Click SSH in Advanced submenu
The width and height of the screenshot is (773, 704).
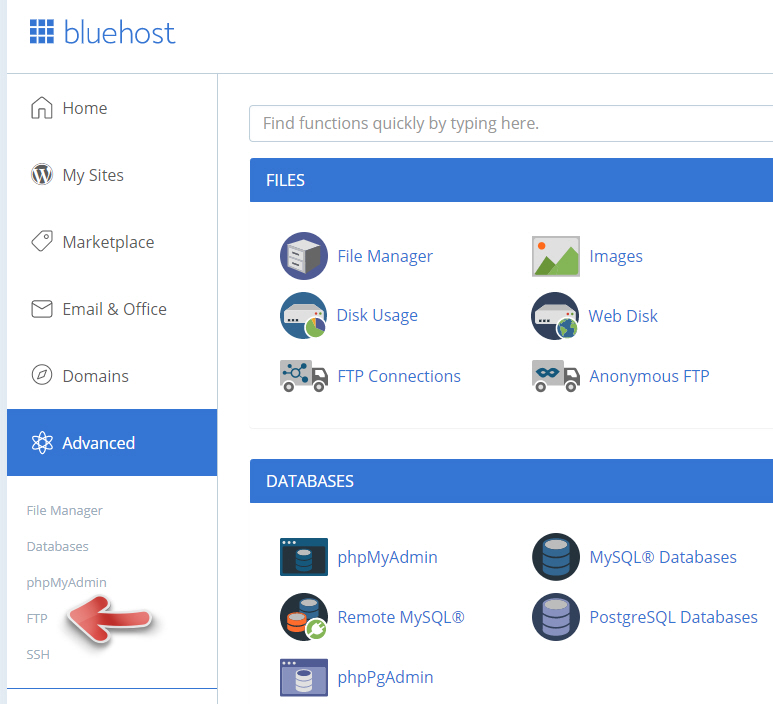(x=38, y=654)
